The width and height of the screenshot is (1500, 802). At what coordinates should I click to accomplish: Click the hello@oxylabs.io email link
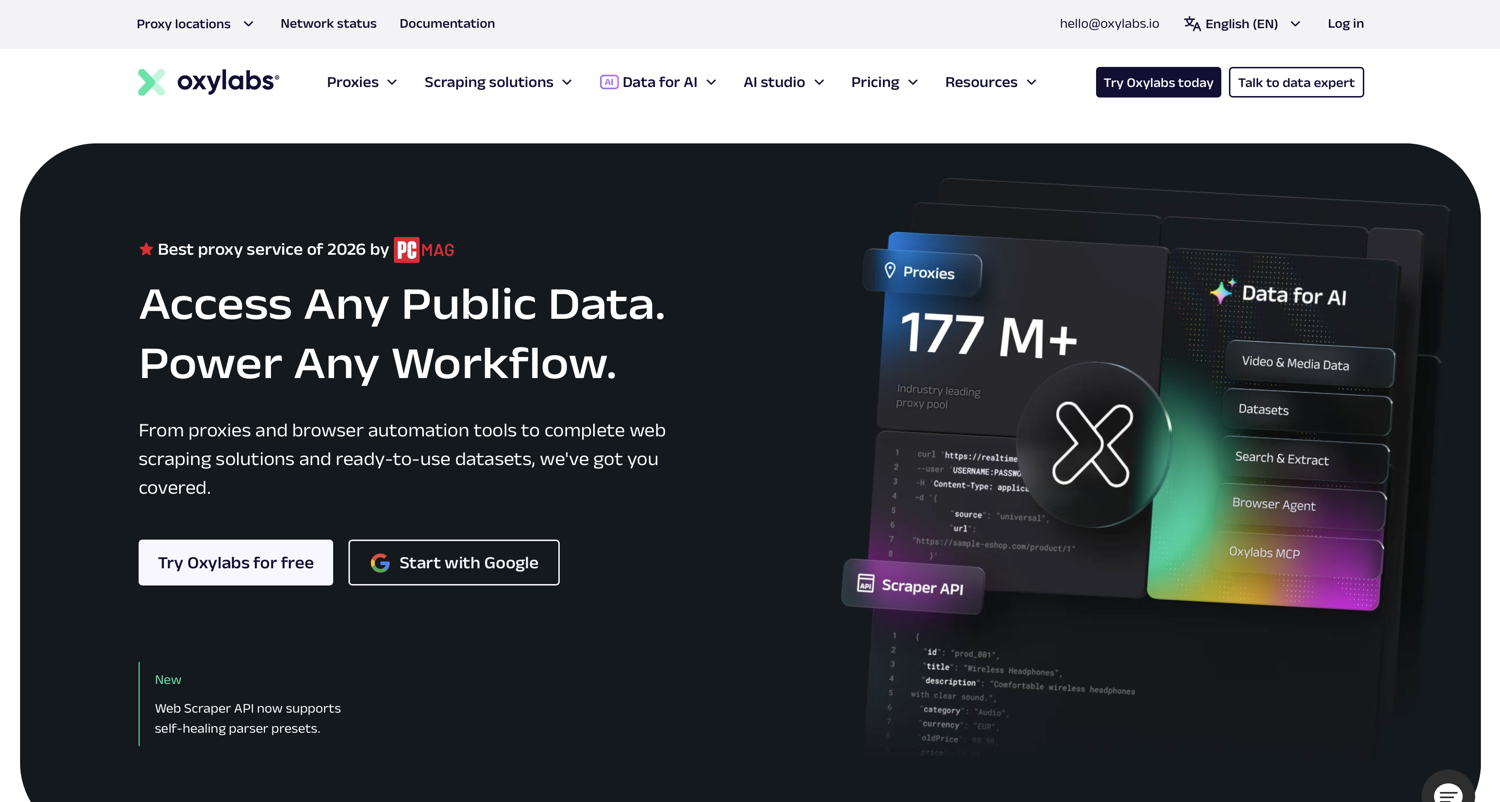pyautogui.click(x=1109, y=24)
